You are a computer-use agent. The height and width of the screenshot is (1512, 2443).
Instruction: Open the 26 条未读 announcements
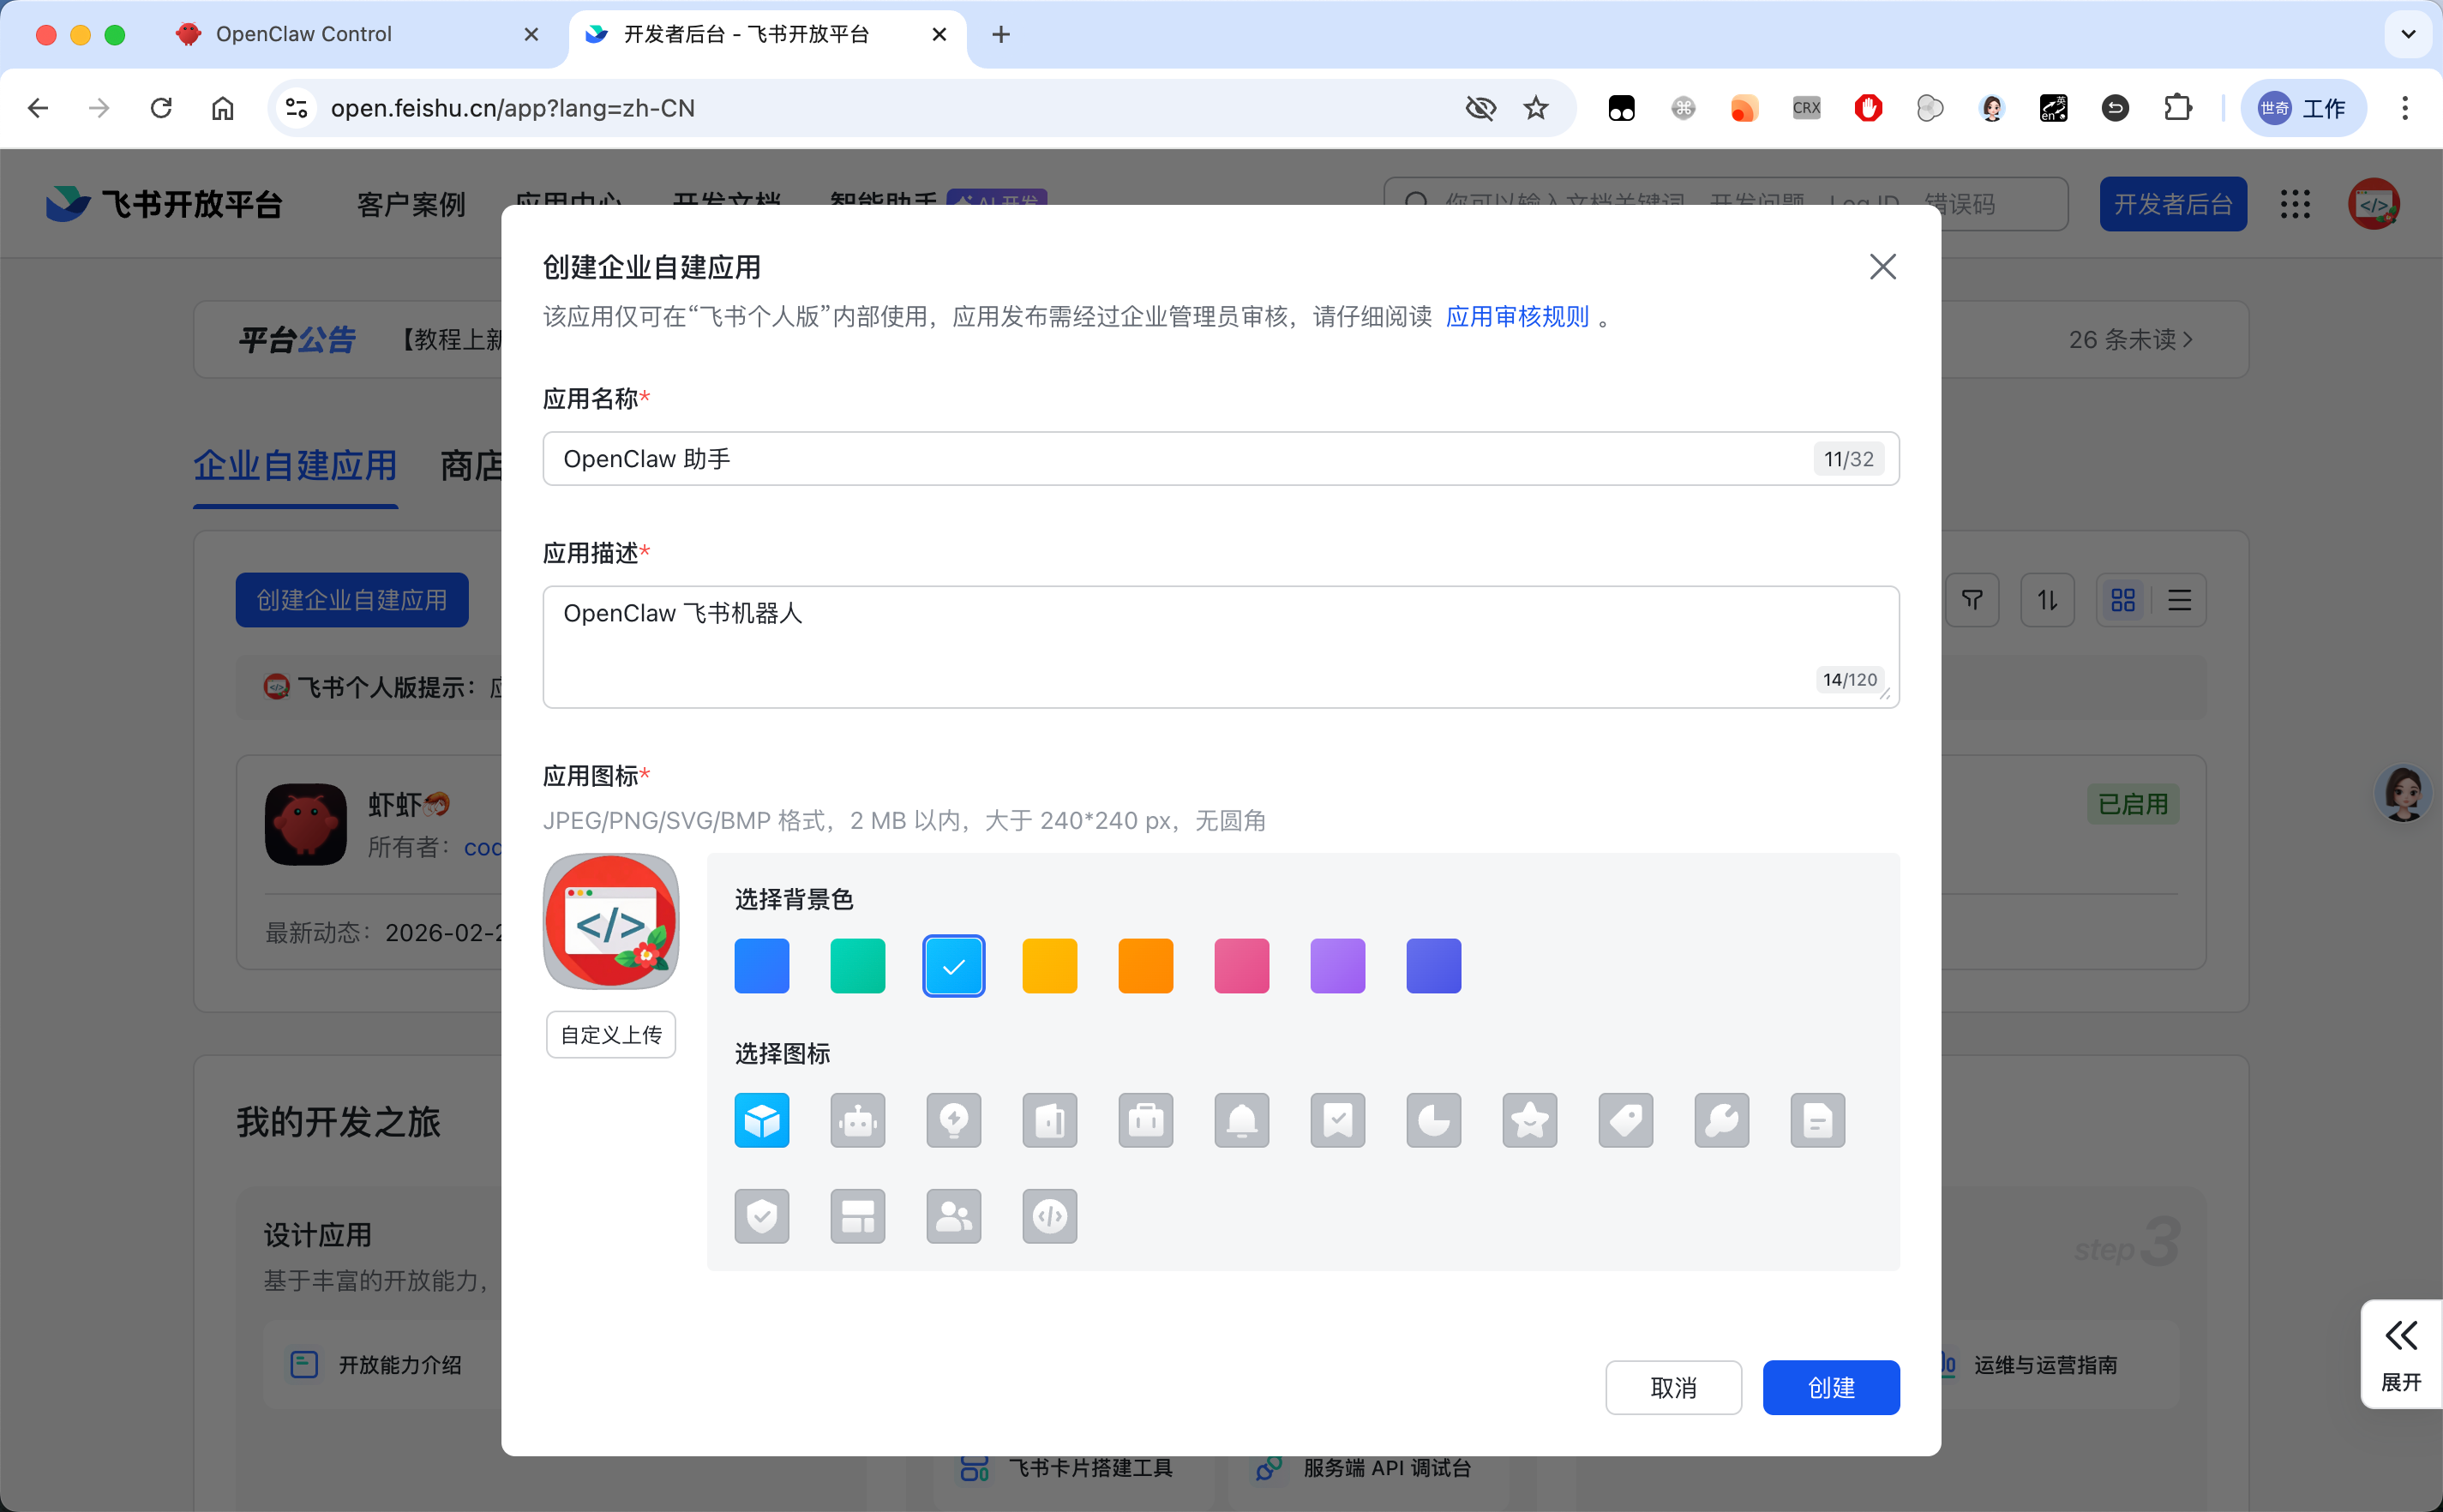pos(2131,339)
